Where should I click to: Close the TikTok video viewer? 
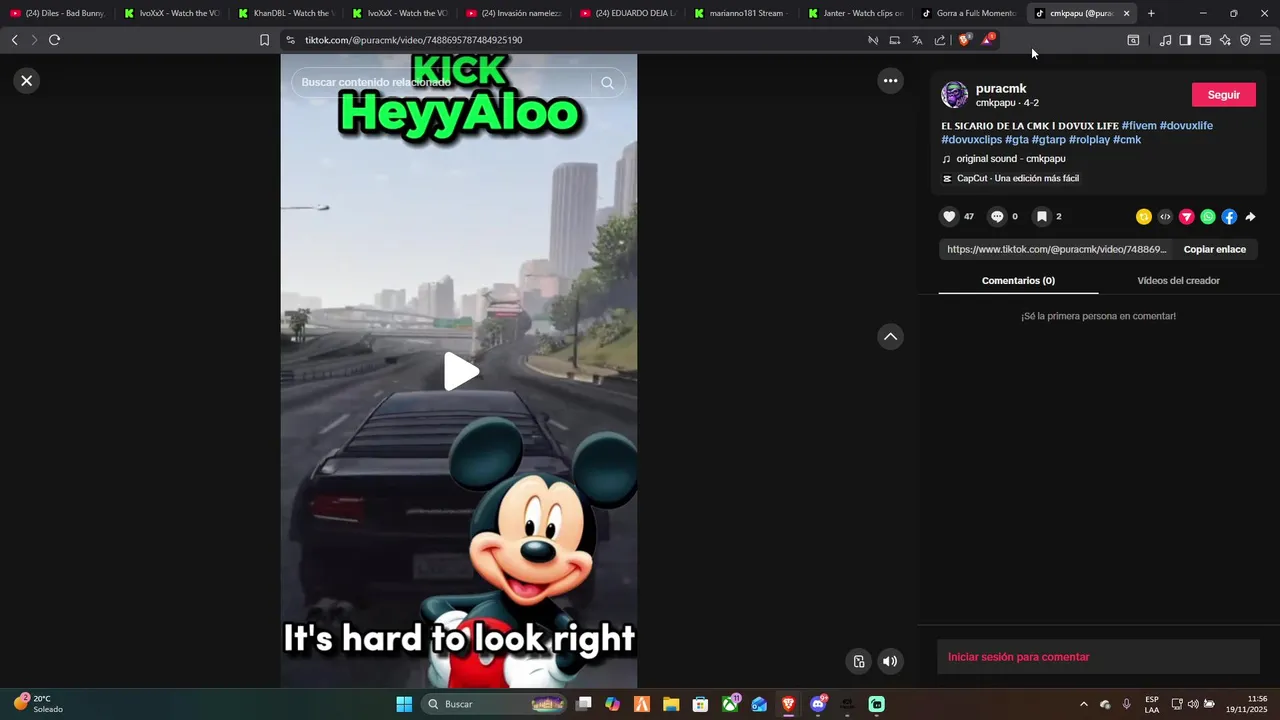point(27,81)
